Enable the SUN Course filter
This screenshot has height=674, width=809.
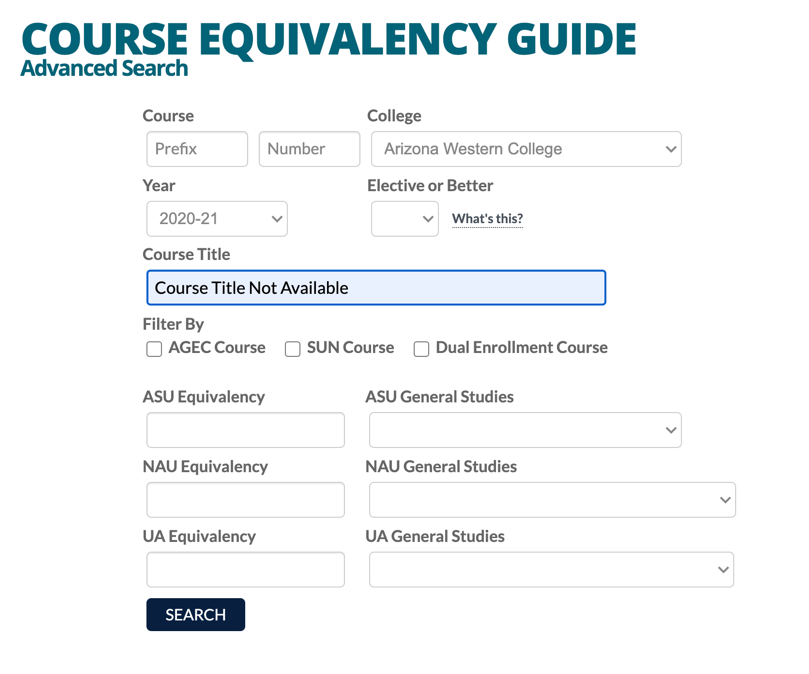point(293,349)
